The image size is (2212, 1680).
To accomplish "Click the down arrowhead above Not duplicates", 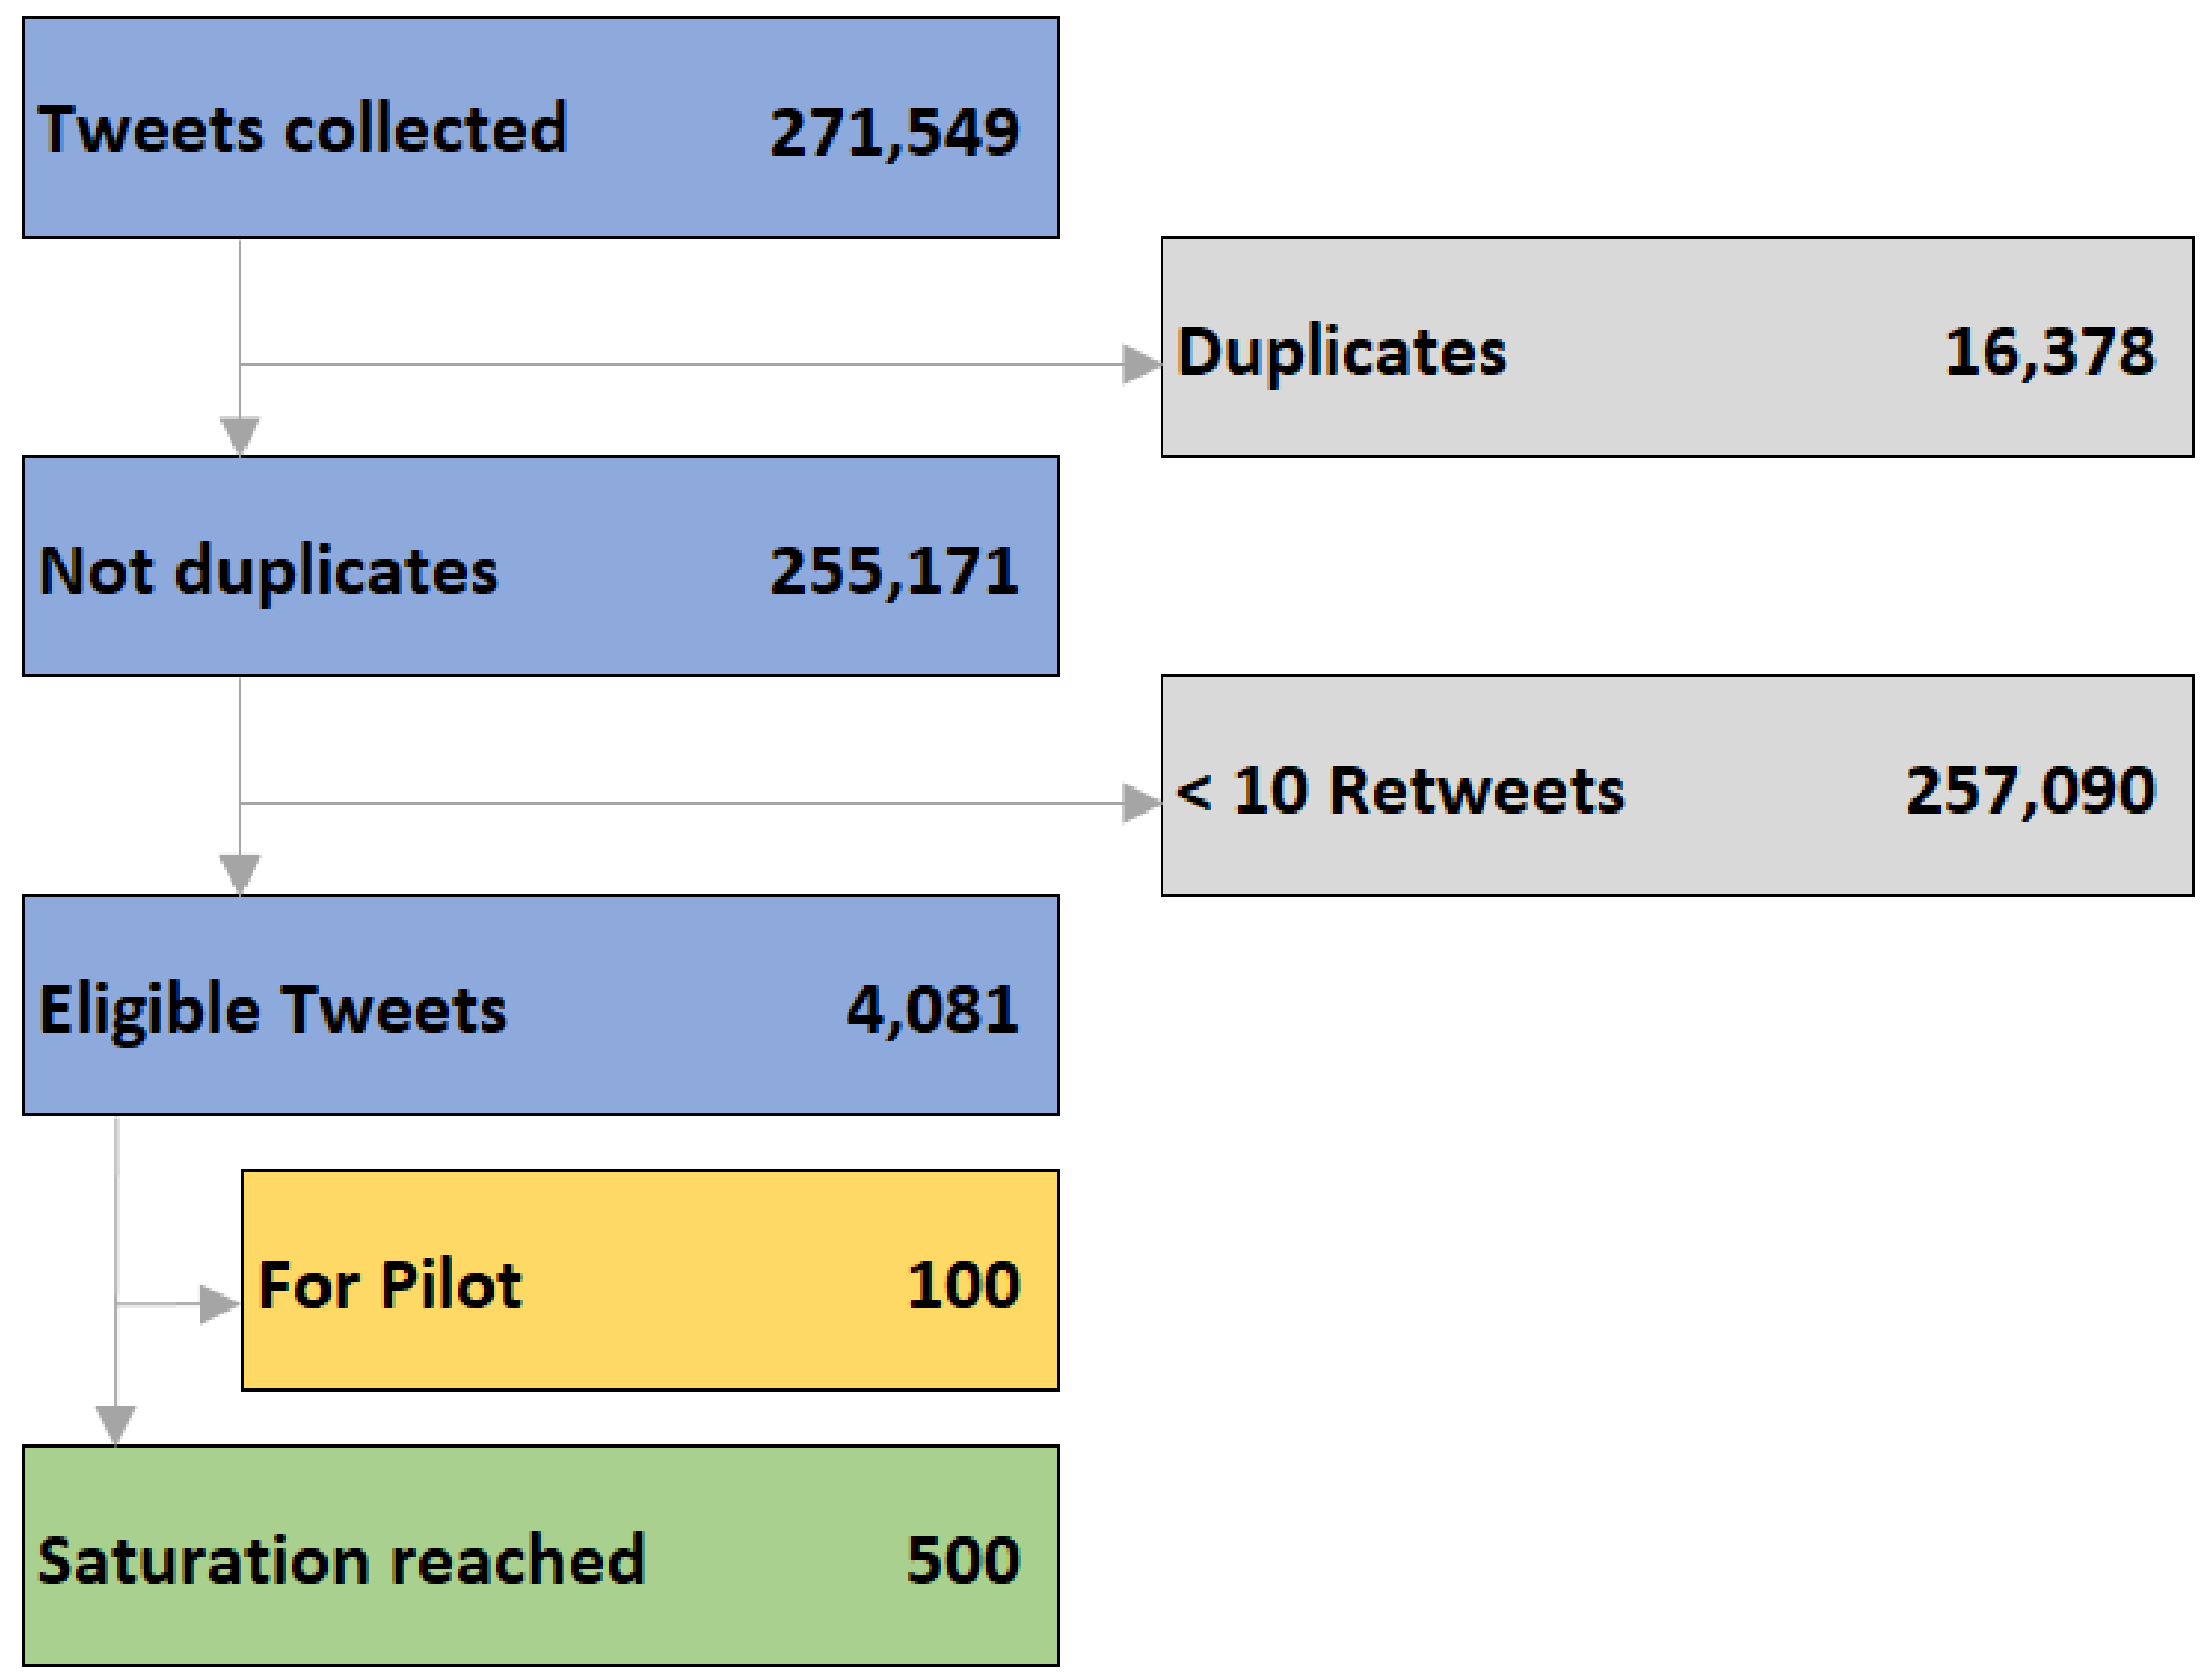I will [x=240, y=435].
